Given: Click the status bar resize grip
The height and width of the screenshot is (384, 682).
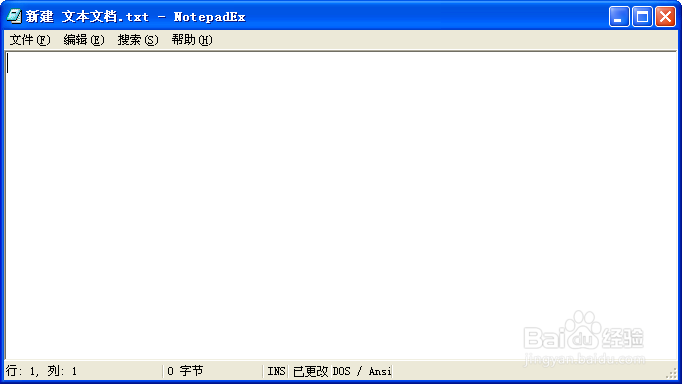Looking at the screenshot, I should (x=672, y=373).
